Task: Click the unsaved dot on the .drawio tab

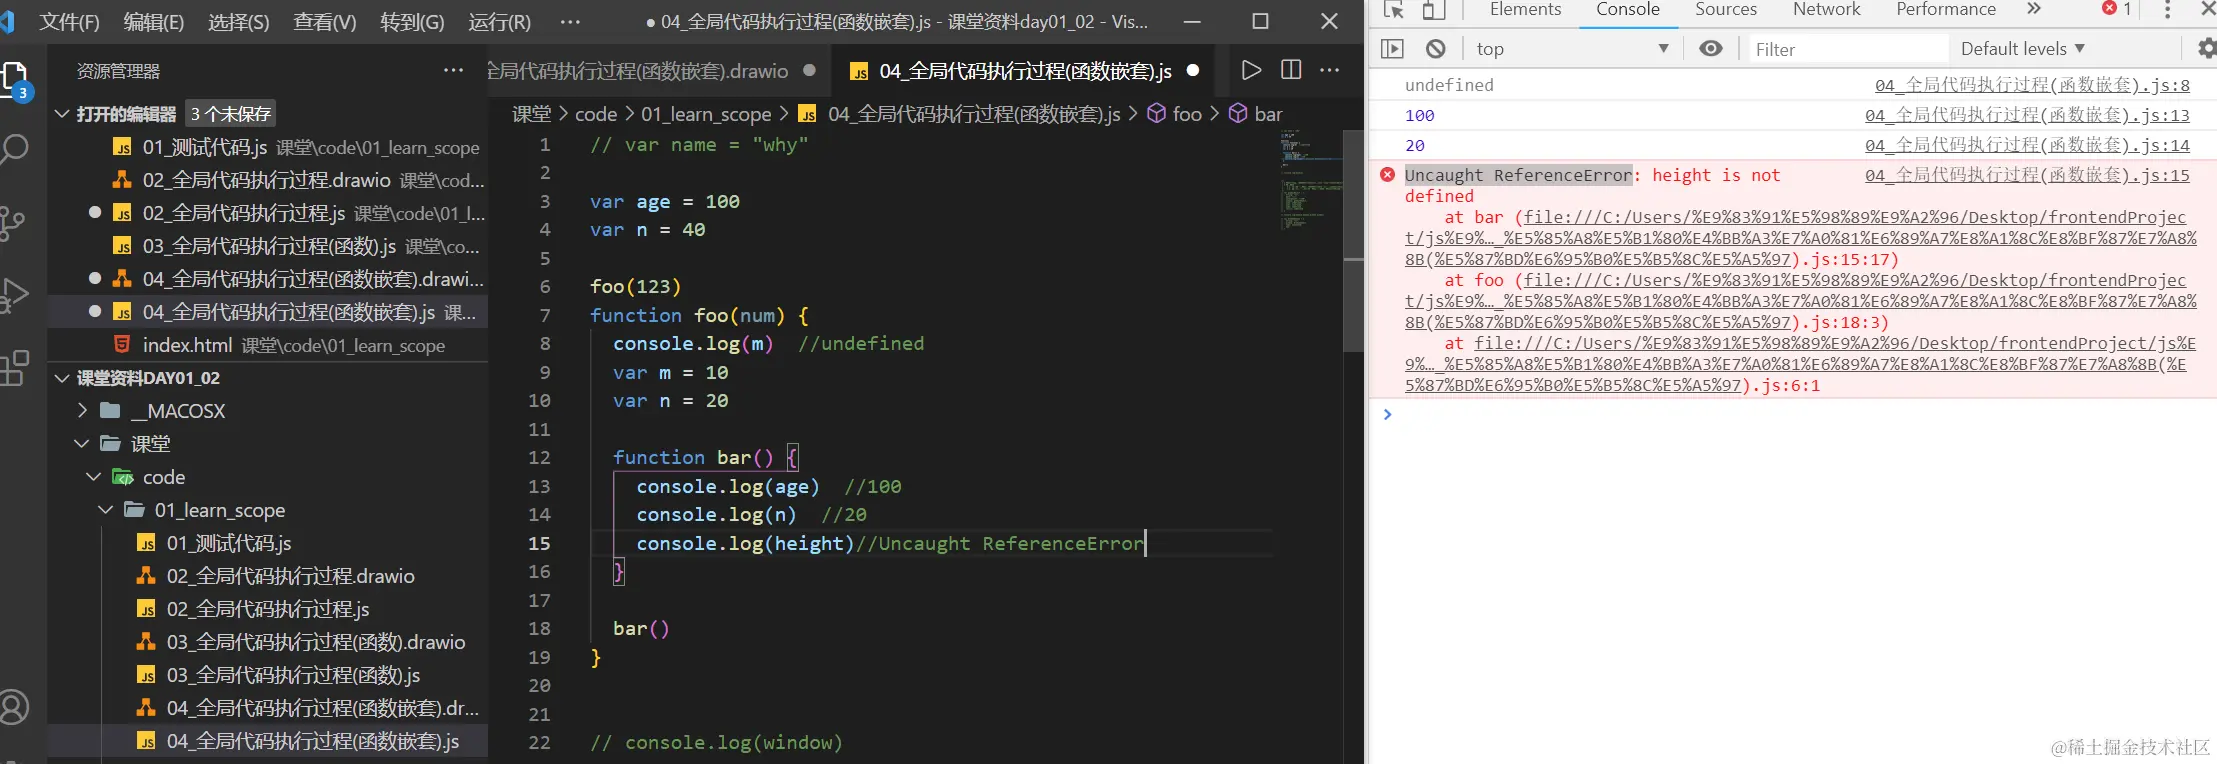Action: 810,71
